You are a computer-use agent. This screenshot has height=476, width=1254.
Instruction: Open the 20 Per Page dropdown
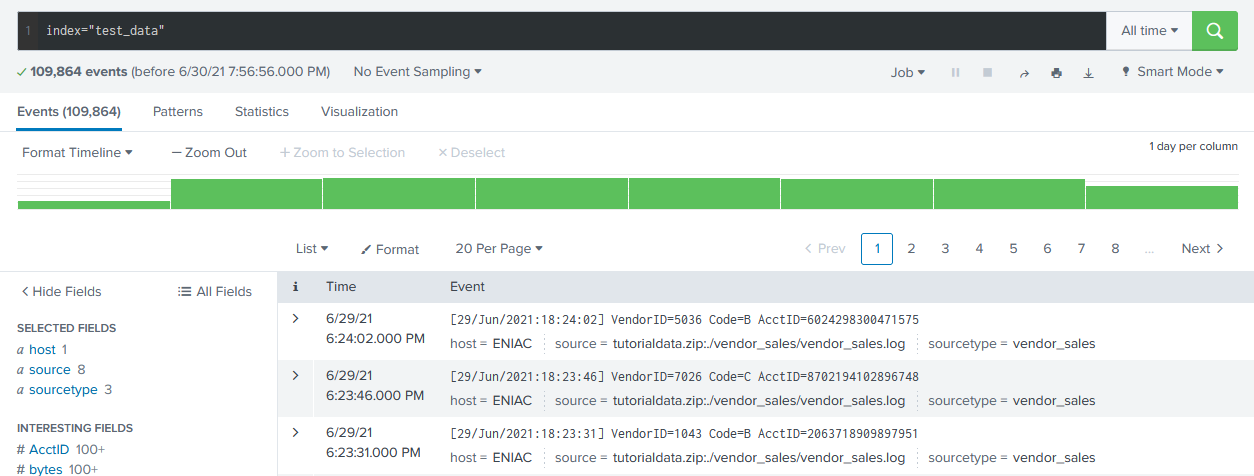499,249
